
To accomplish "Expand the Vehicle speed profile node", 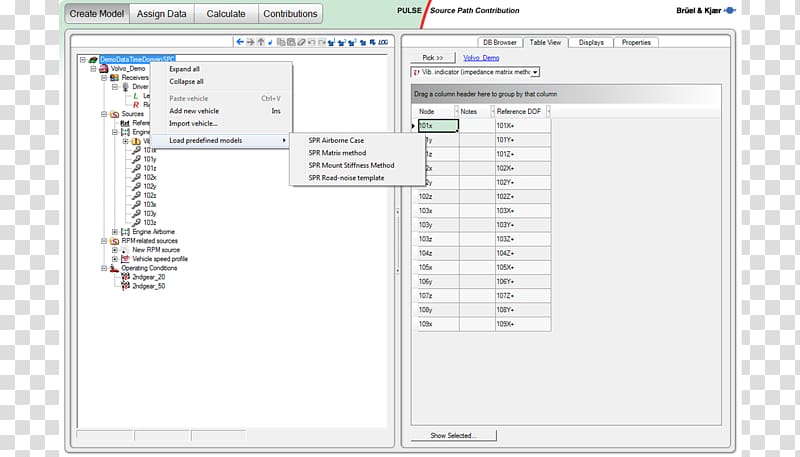I will (115, 259).
